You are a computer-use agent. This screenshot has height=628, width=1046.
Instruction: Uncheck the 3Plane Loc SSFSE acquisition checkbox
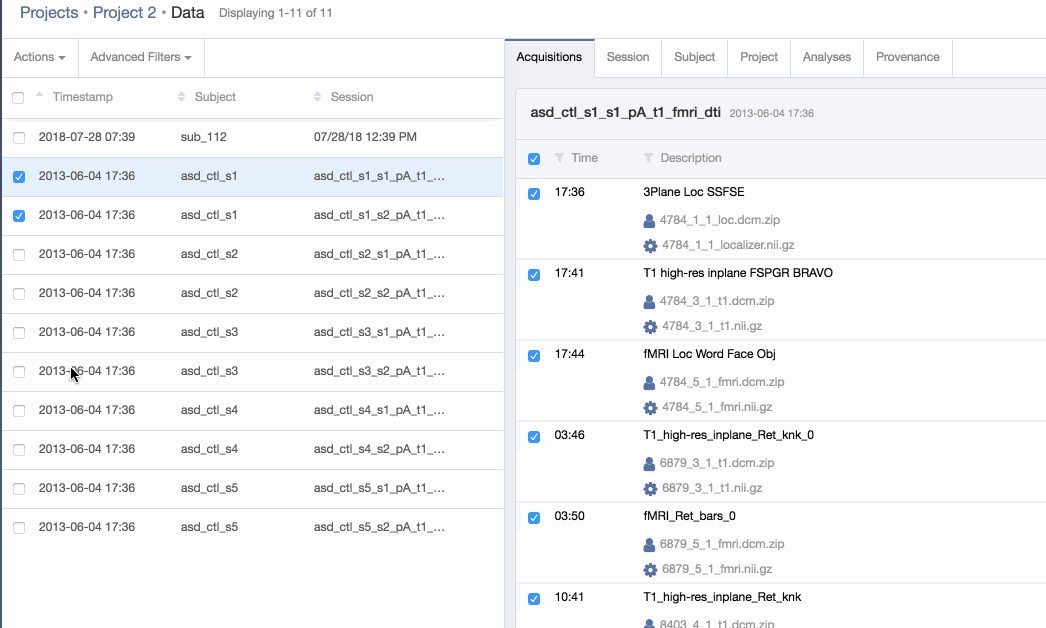[x=534, y=193]
